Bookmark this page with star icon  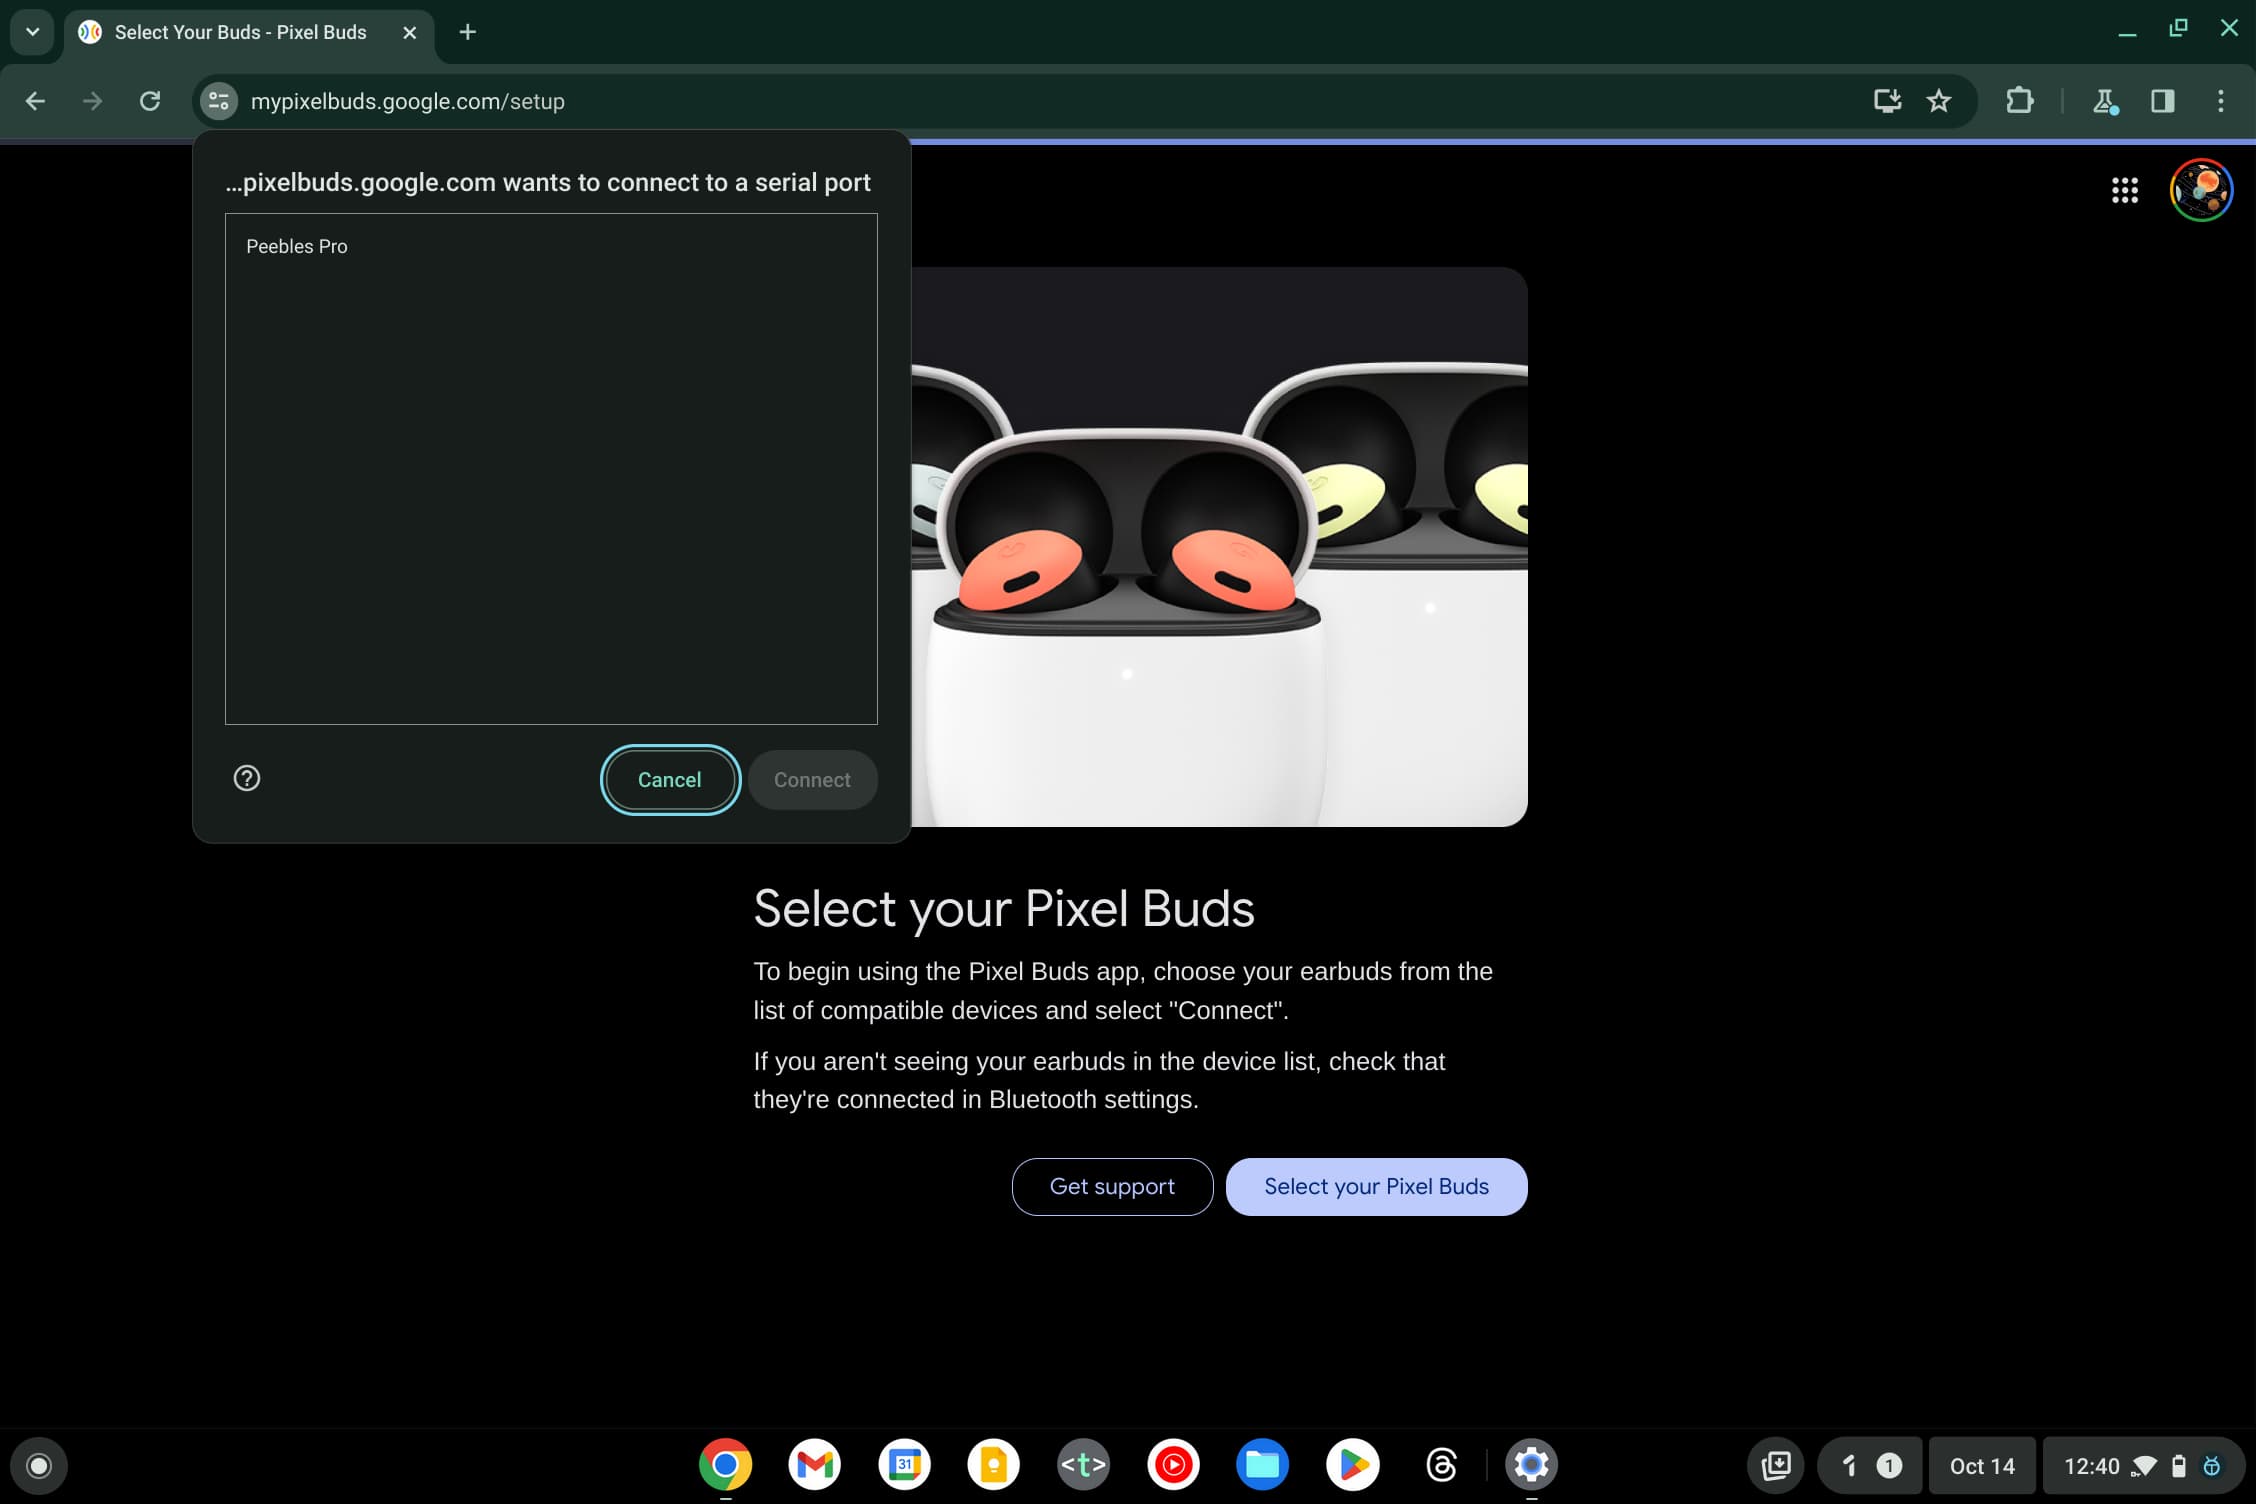(x=1939, y=101)
